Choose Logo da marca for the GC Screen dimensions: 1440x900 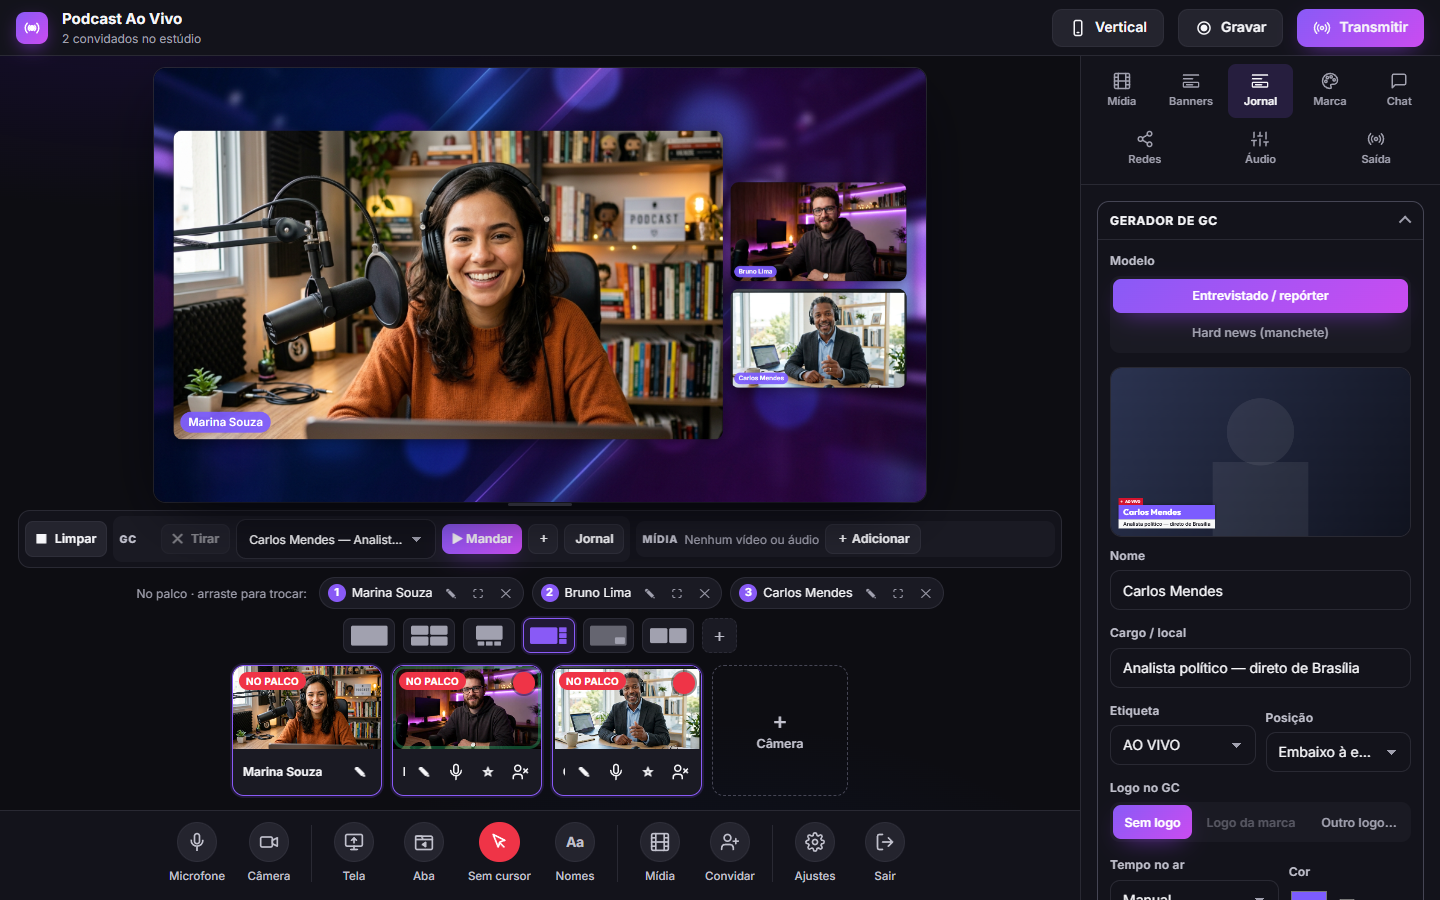(x=1250, y=822)
